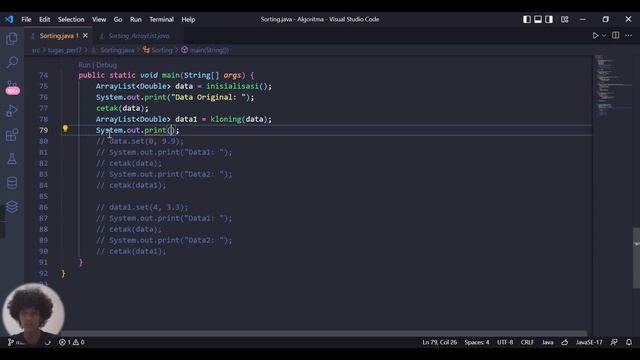640x360 pixels.
Task: Open the Go menu
Action: [118, 19]
